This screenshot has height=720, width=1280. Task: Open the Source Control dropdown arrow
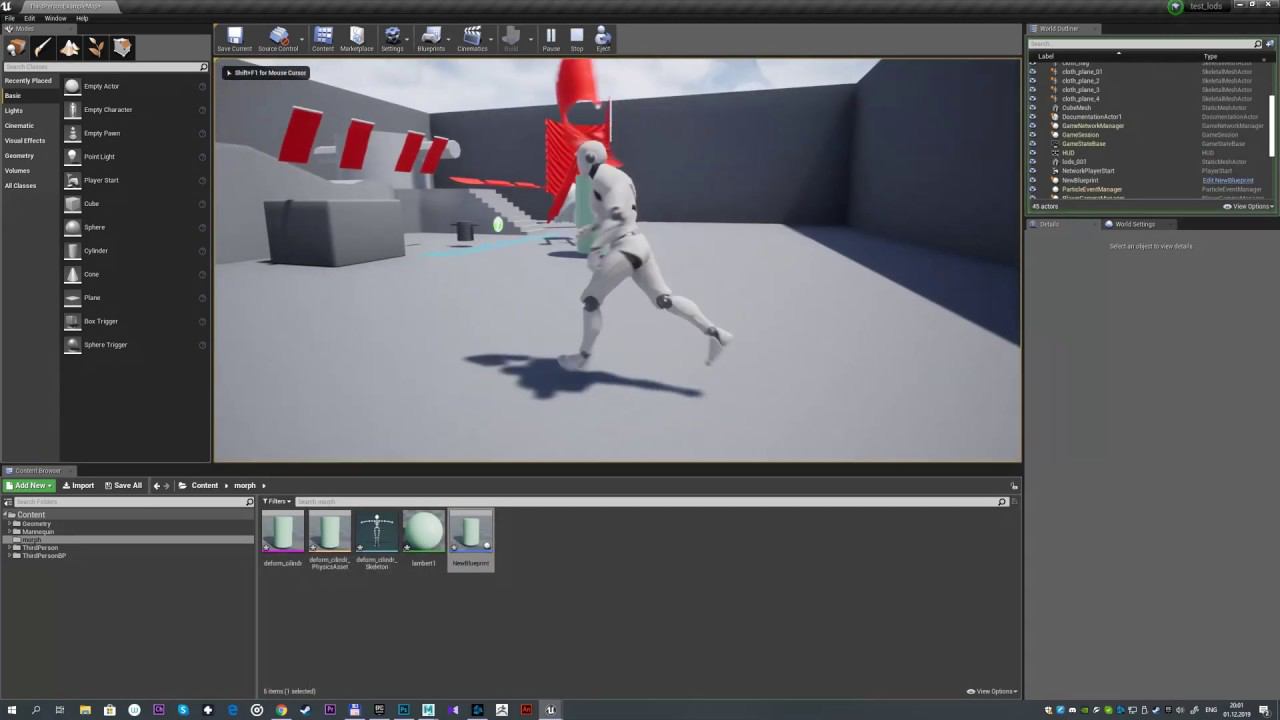click(303, 40)
